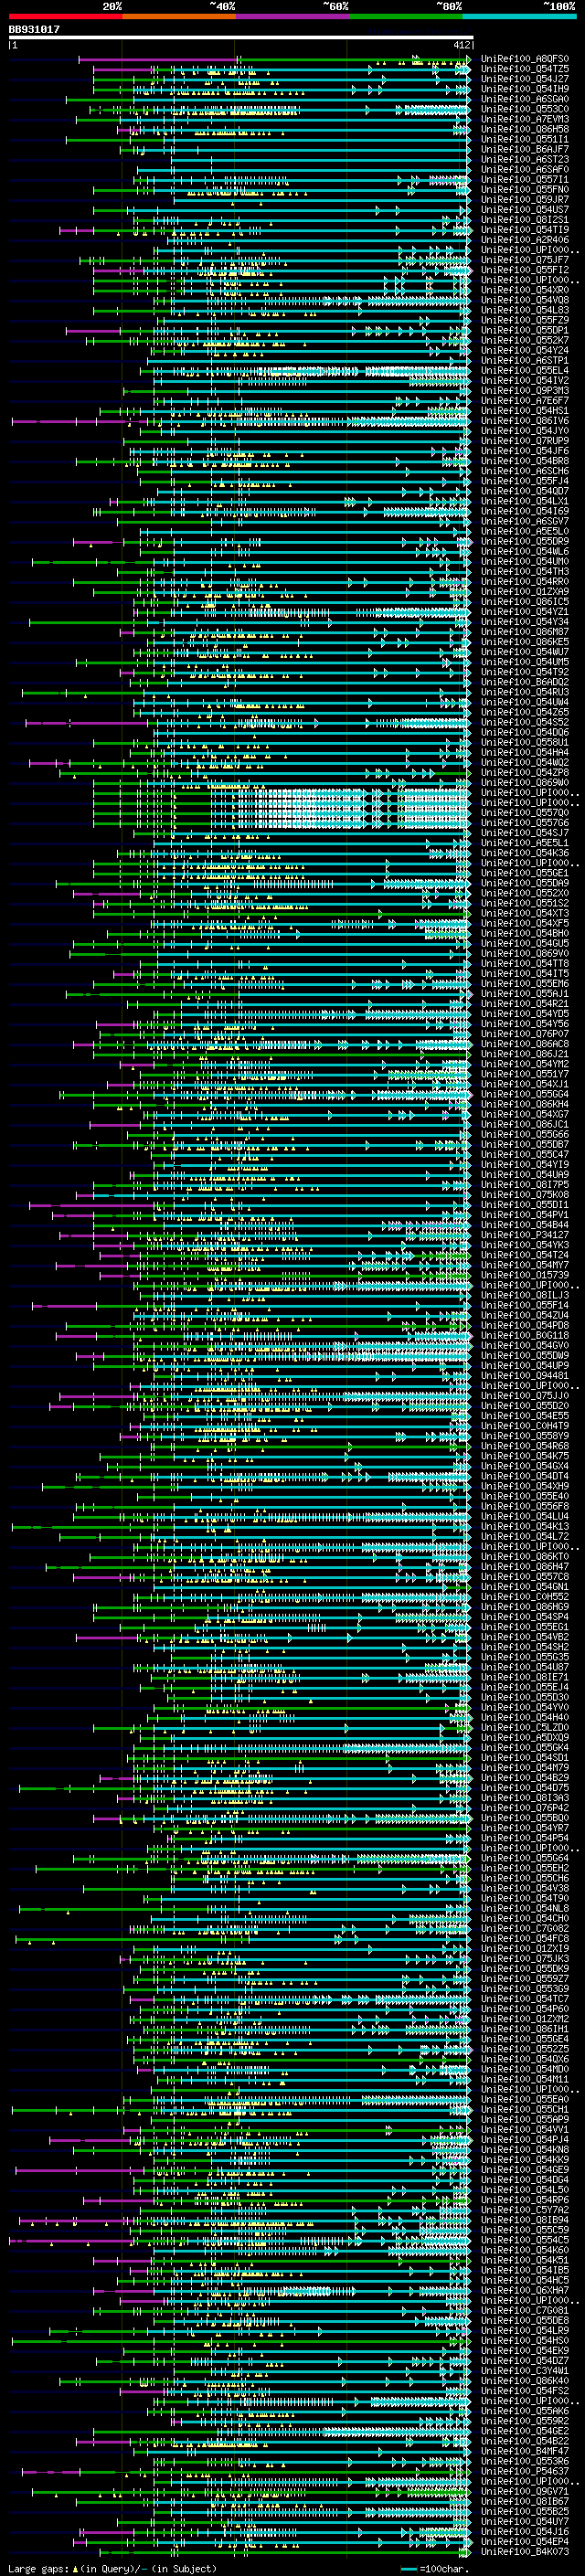This screenshot has width=585, height=2576.
Task: Select the UniRef100_Q54US7 label
Action: click(525, 209)
